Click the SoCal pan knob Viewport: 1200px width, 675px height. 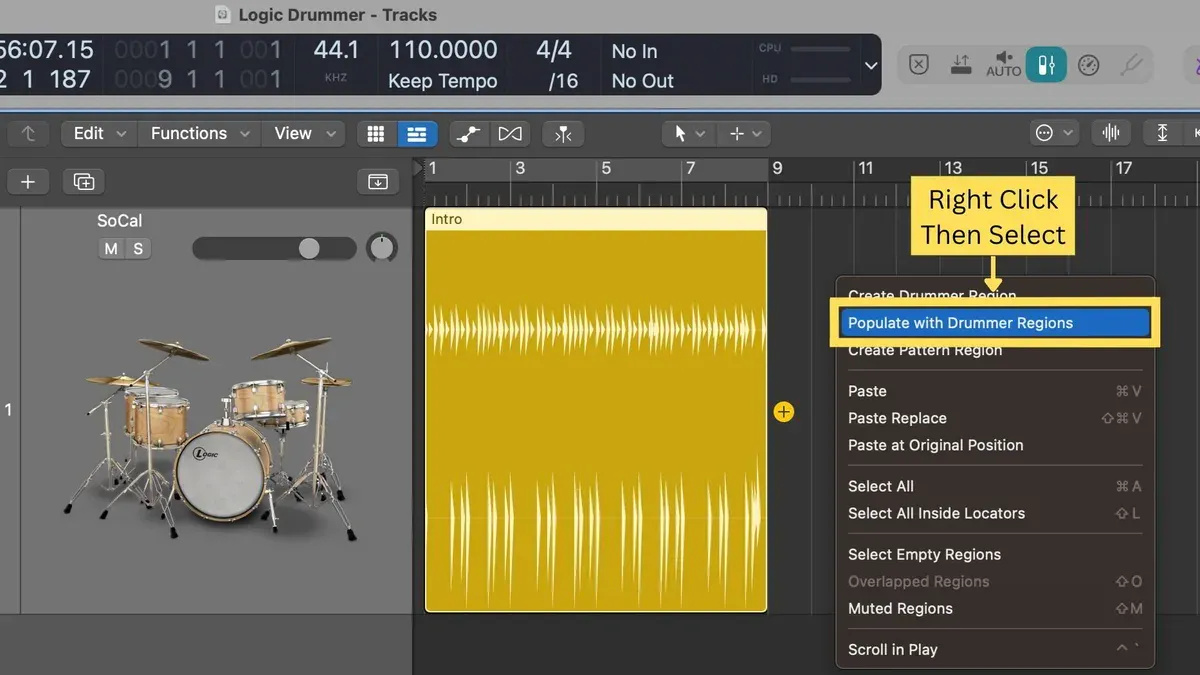coord(382,248)
